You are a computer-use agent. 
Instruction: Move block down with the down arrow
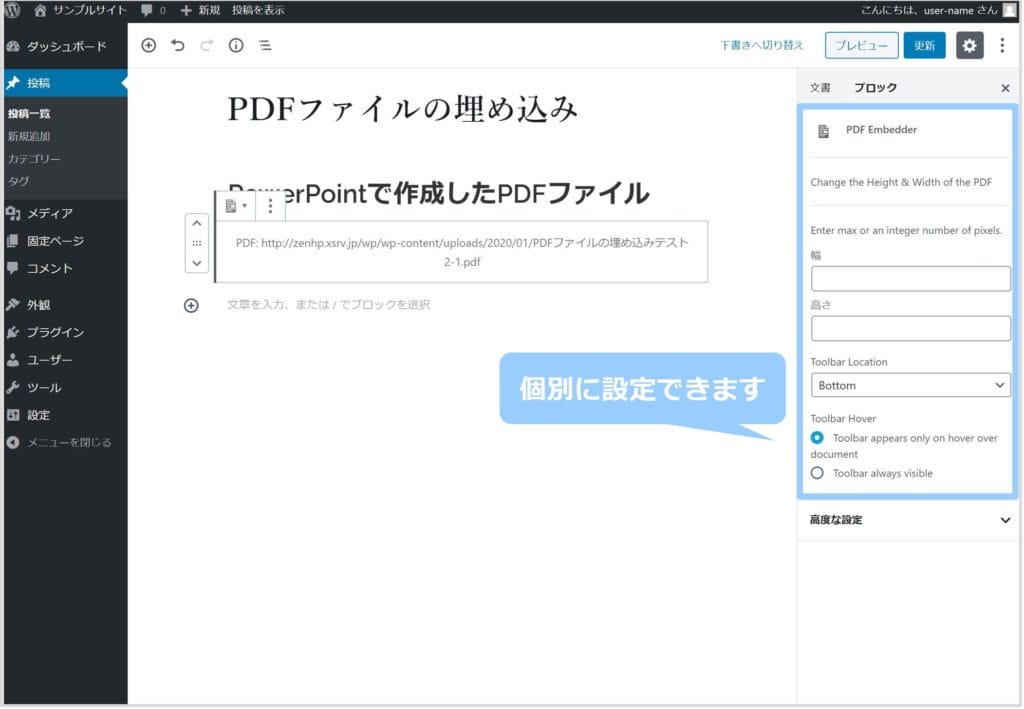pyautogui.click(x=197, y=263)
